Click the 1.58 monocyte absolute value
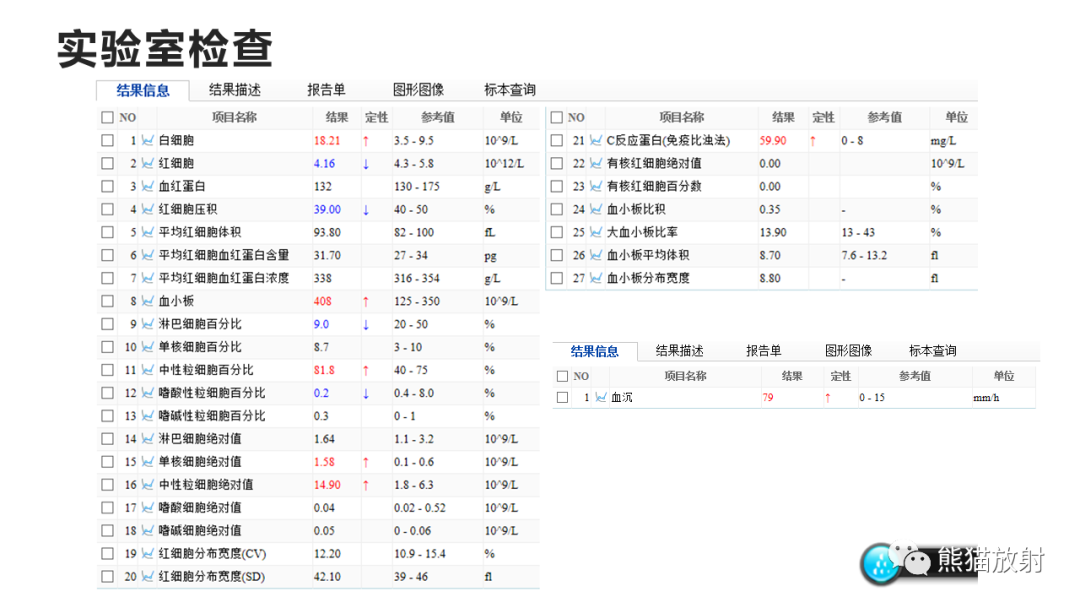The height and width of the screenshot is (608, 1080). (324, 462)
